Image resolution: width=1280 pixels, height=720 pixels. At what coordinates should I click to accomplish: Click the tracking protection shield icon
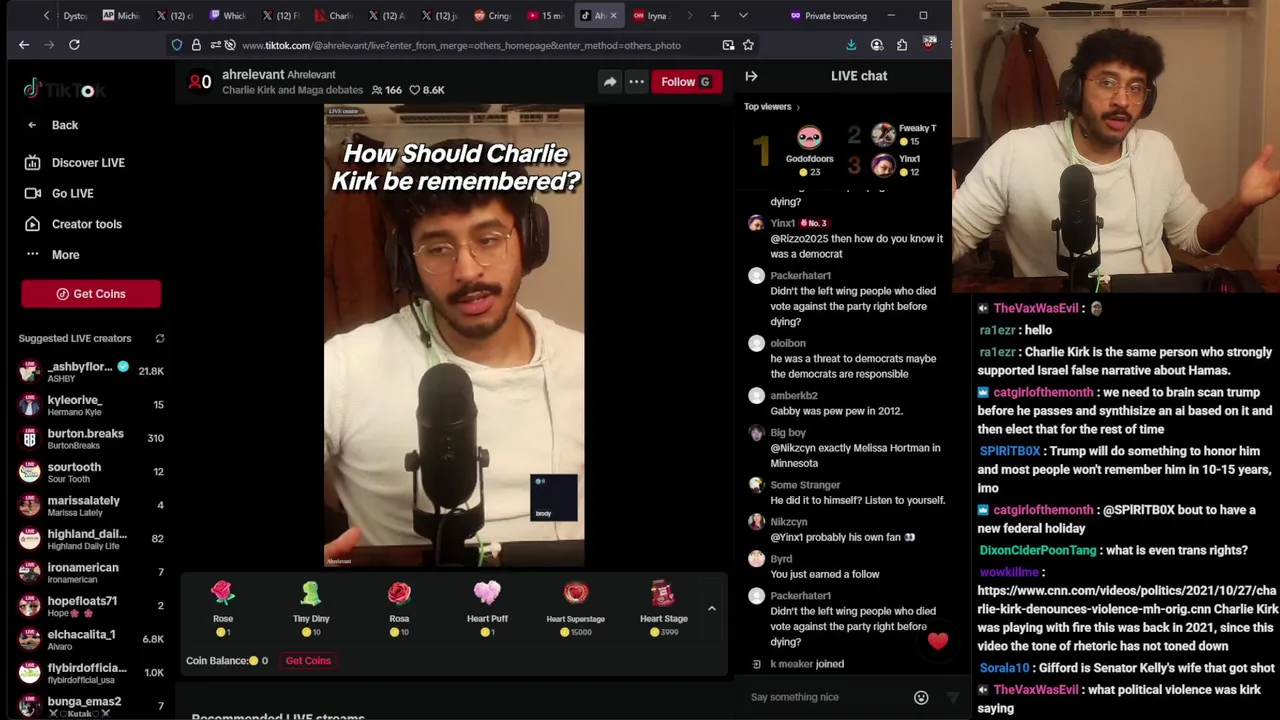click(x=177, y=45)
